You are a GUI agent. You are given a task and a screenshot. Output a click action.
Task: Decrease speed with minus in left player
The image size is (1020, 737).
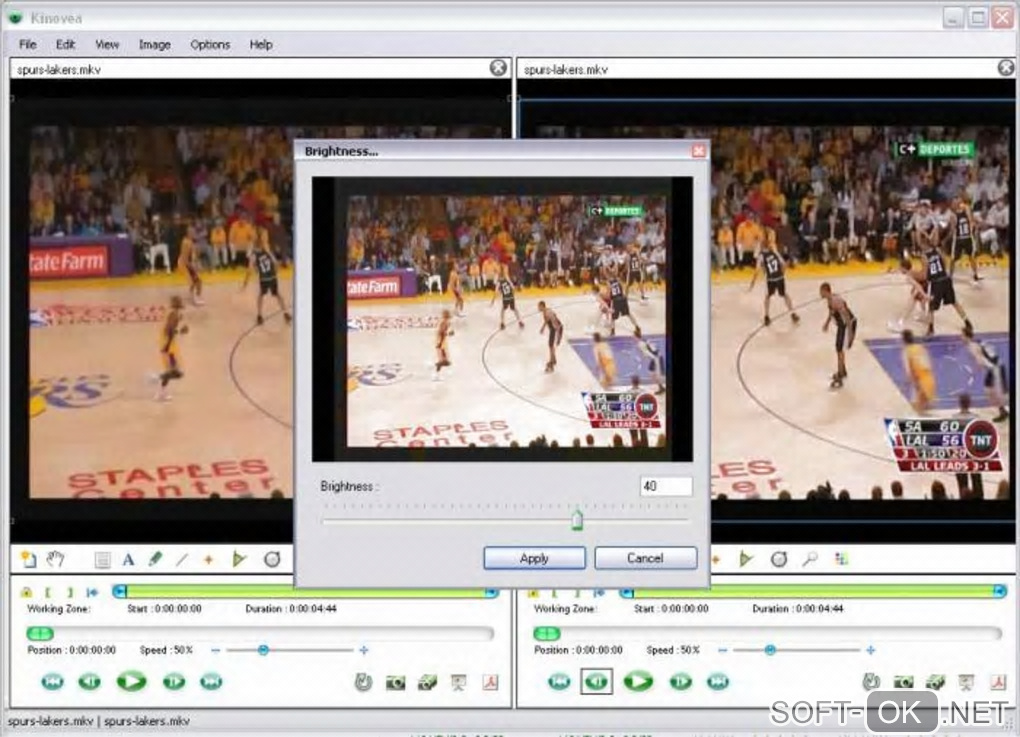point(215,650)
